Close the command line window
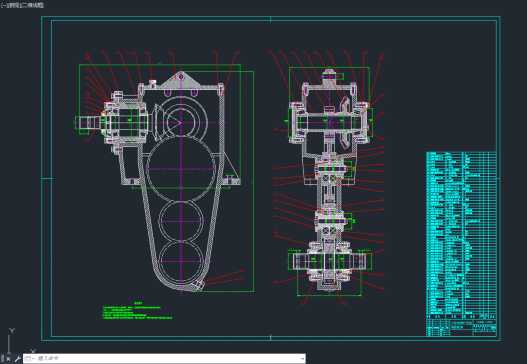 (x=8, y=359)
